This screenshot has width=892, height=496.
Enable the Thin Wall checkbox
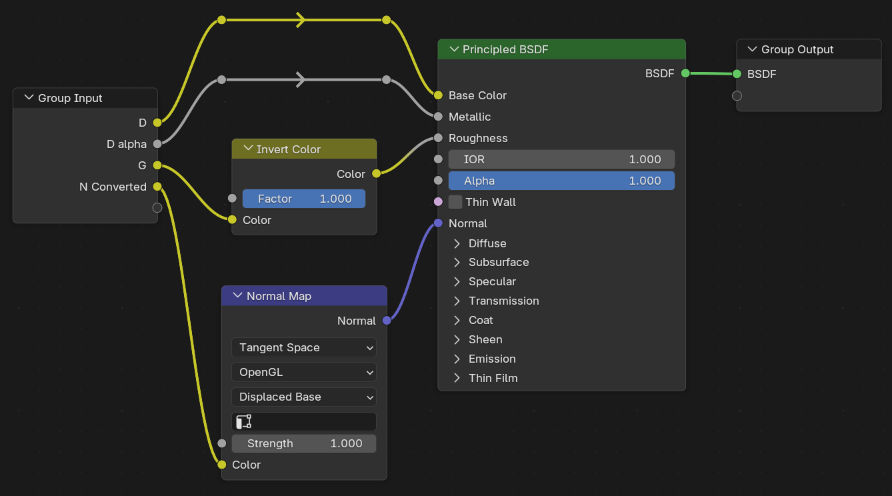click(x=455, y=202)
